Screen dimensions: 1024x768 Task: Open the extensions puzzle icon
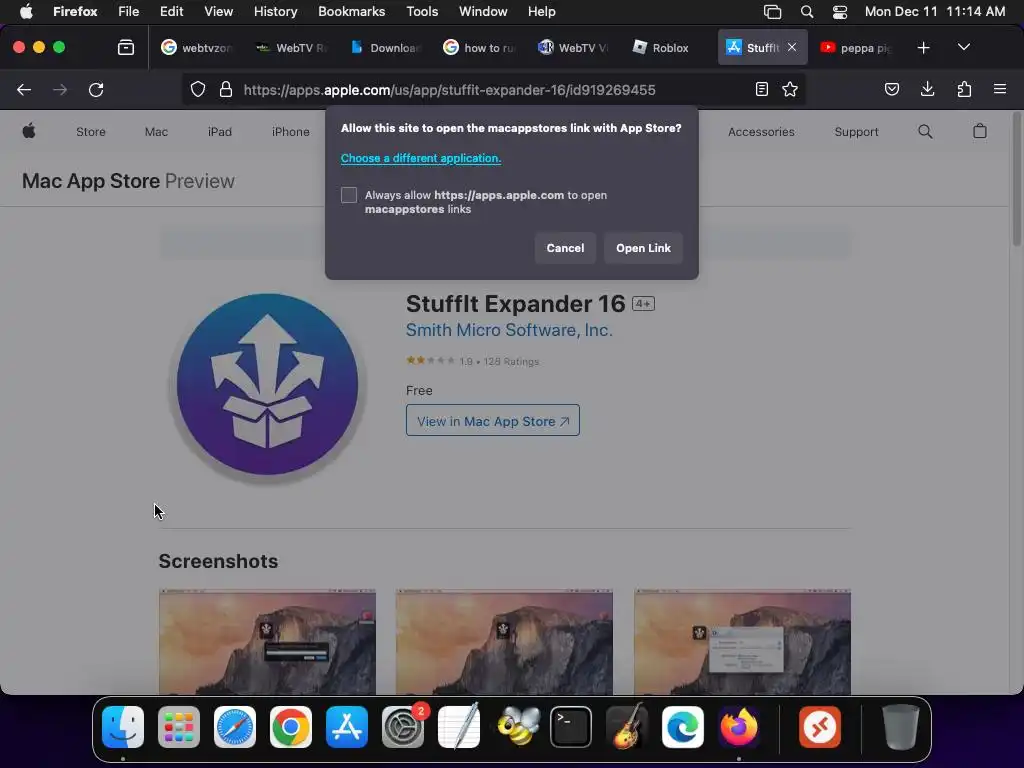[964, 89]
